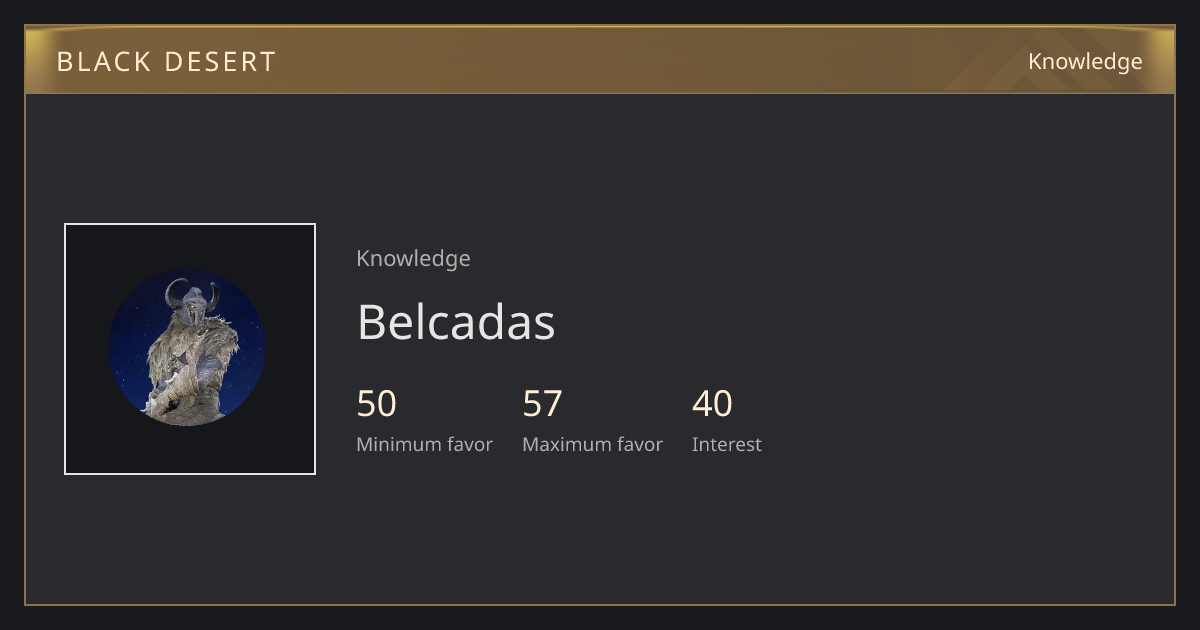Click the interest value 40
Screen dimensions: 1200x630
pyautogui.click(x=712, y=404)
